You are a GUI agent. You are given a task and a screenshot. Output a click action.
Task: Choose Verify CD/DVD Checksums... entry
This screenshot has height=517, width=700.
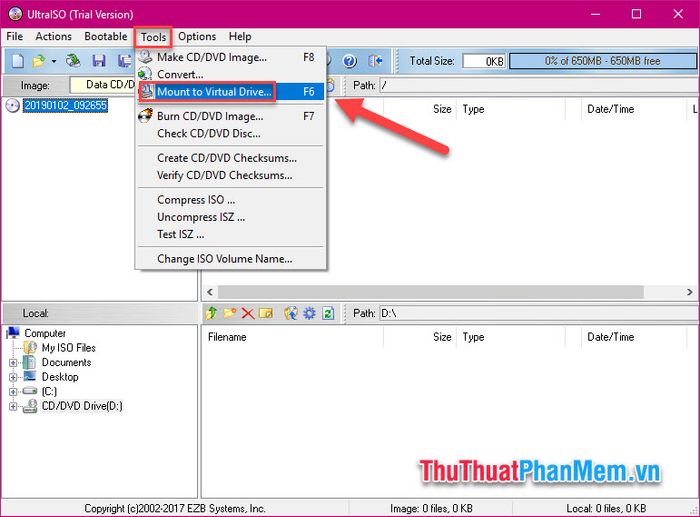(x=231, y=175)
